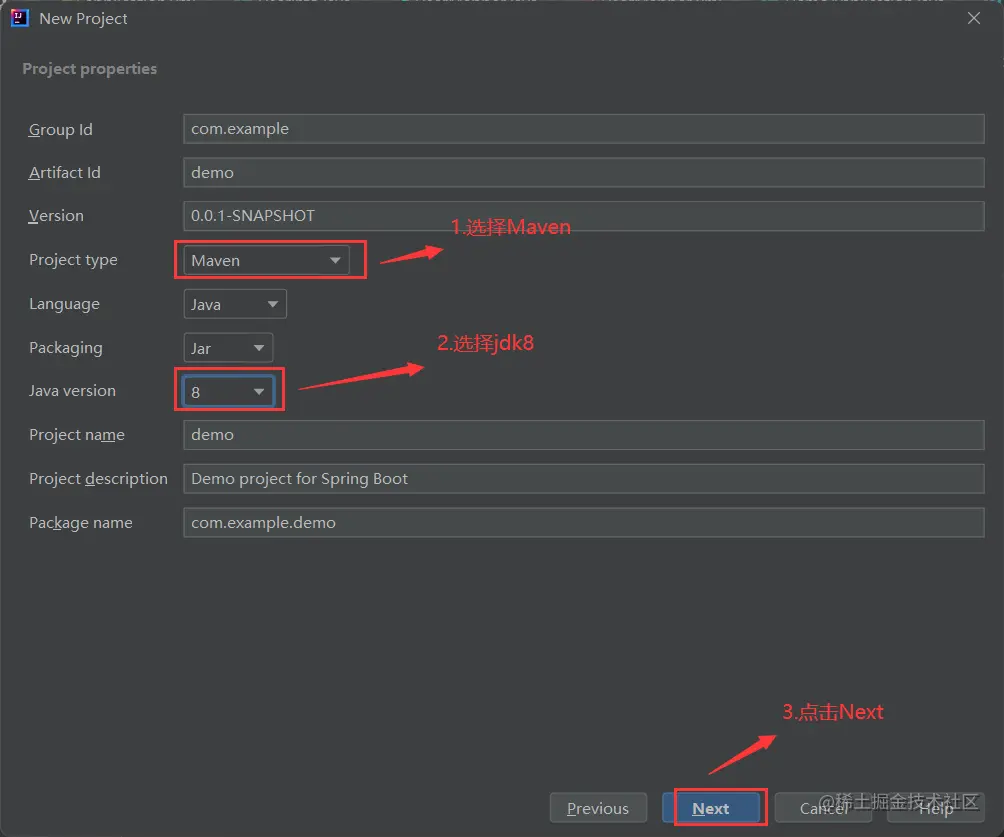
Task: Open the Language dropdown
Action: (x=235, y=304)
